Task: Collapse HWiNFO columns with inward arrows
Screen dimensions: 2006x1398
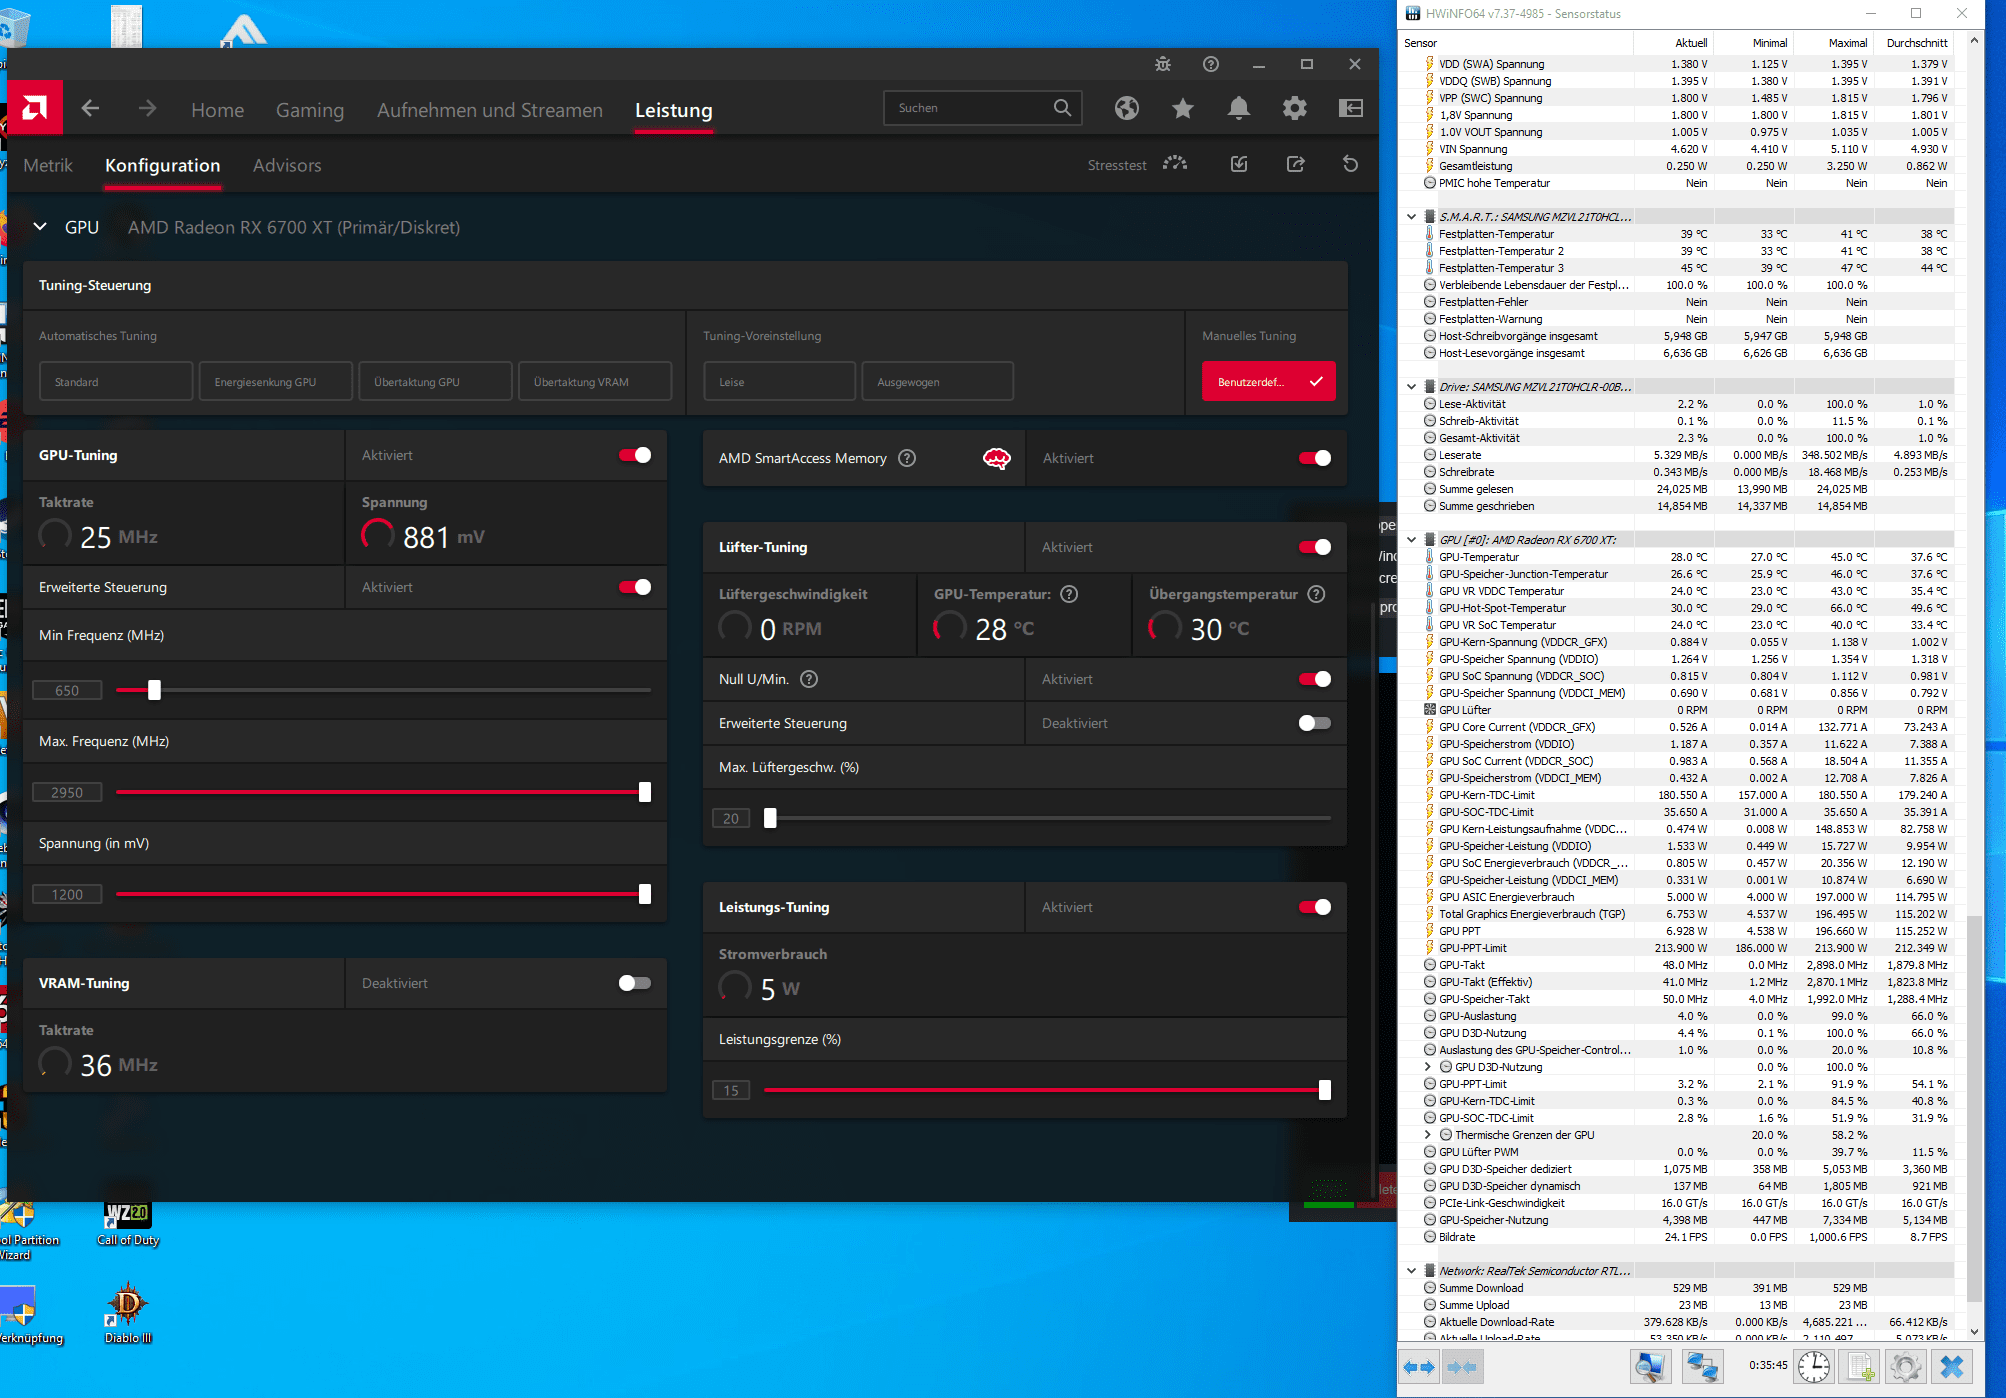Action: (1462, 1367)
